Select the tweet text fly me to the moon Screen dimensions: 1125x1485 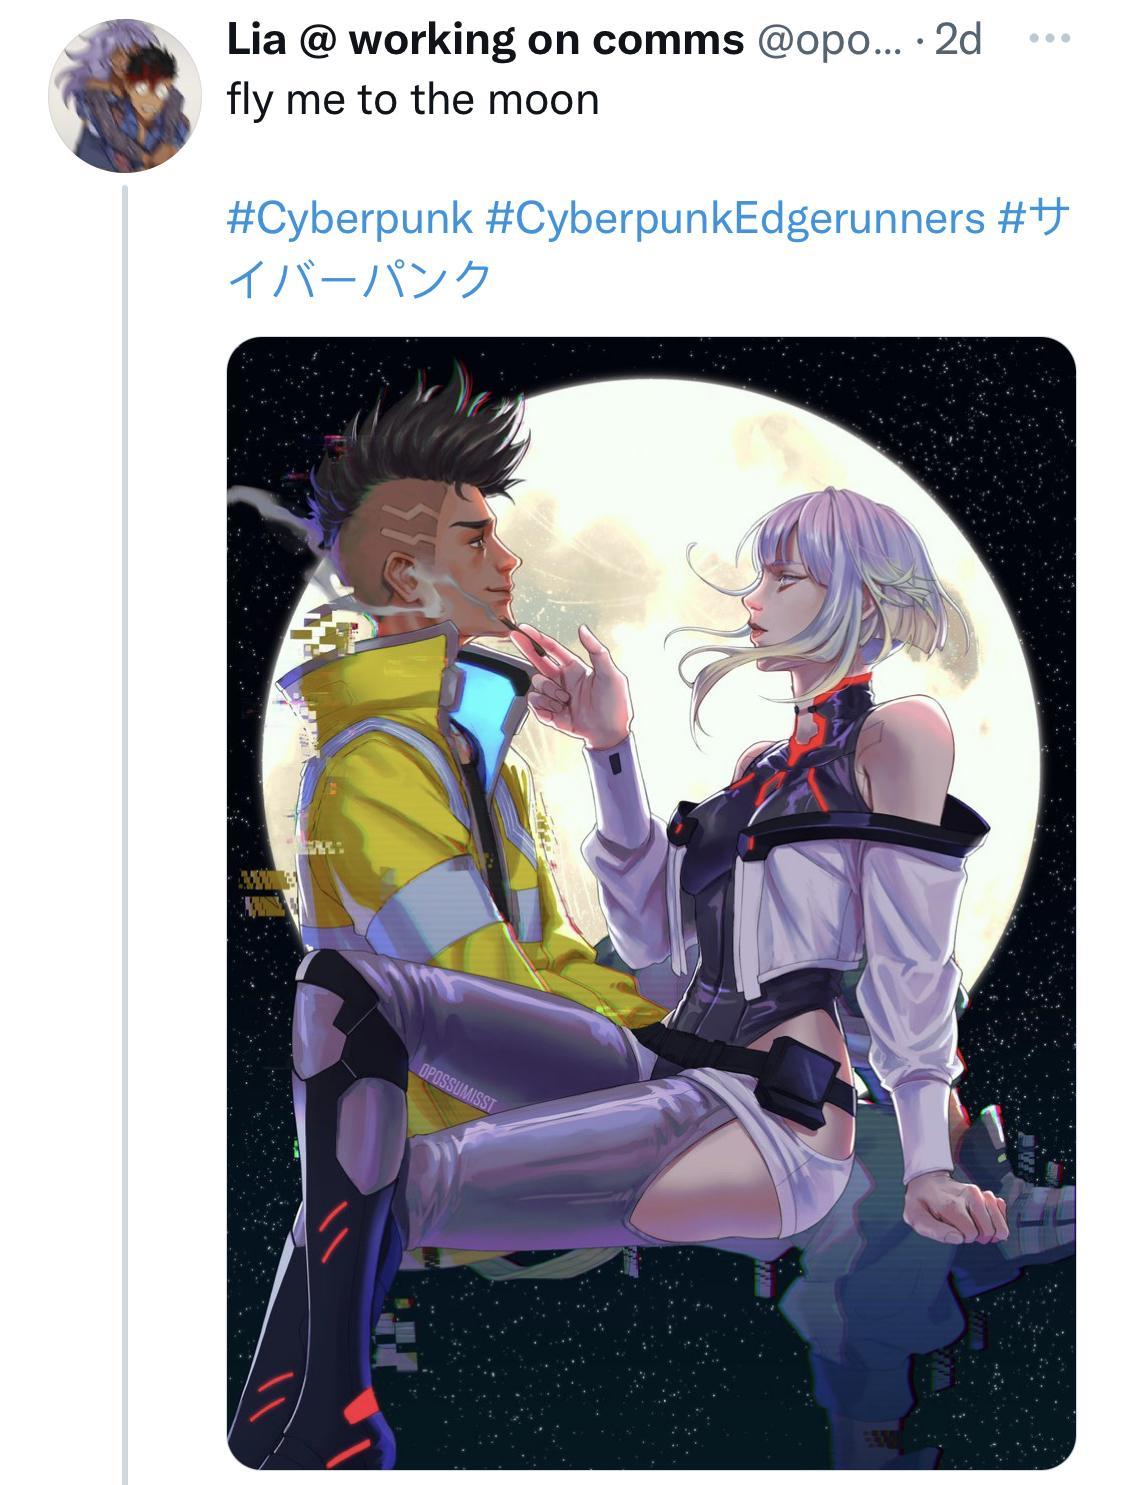tap(413, 99)
